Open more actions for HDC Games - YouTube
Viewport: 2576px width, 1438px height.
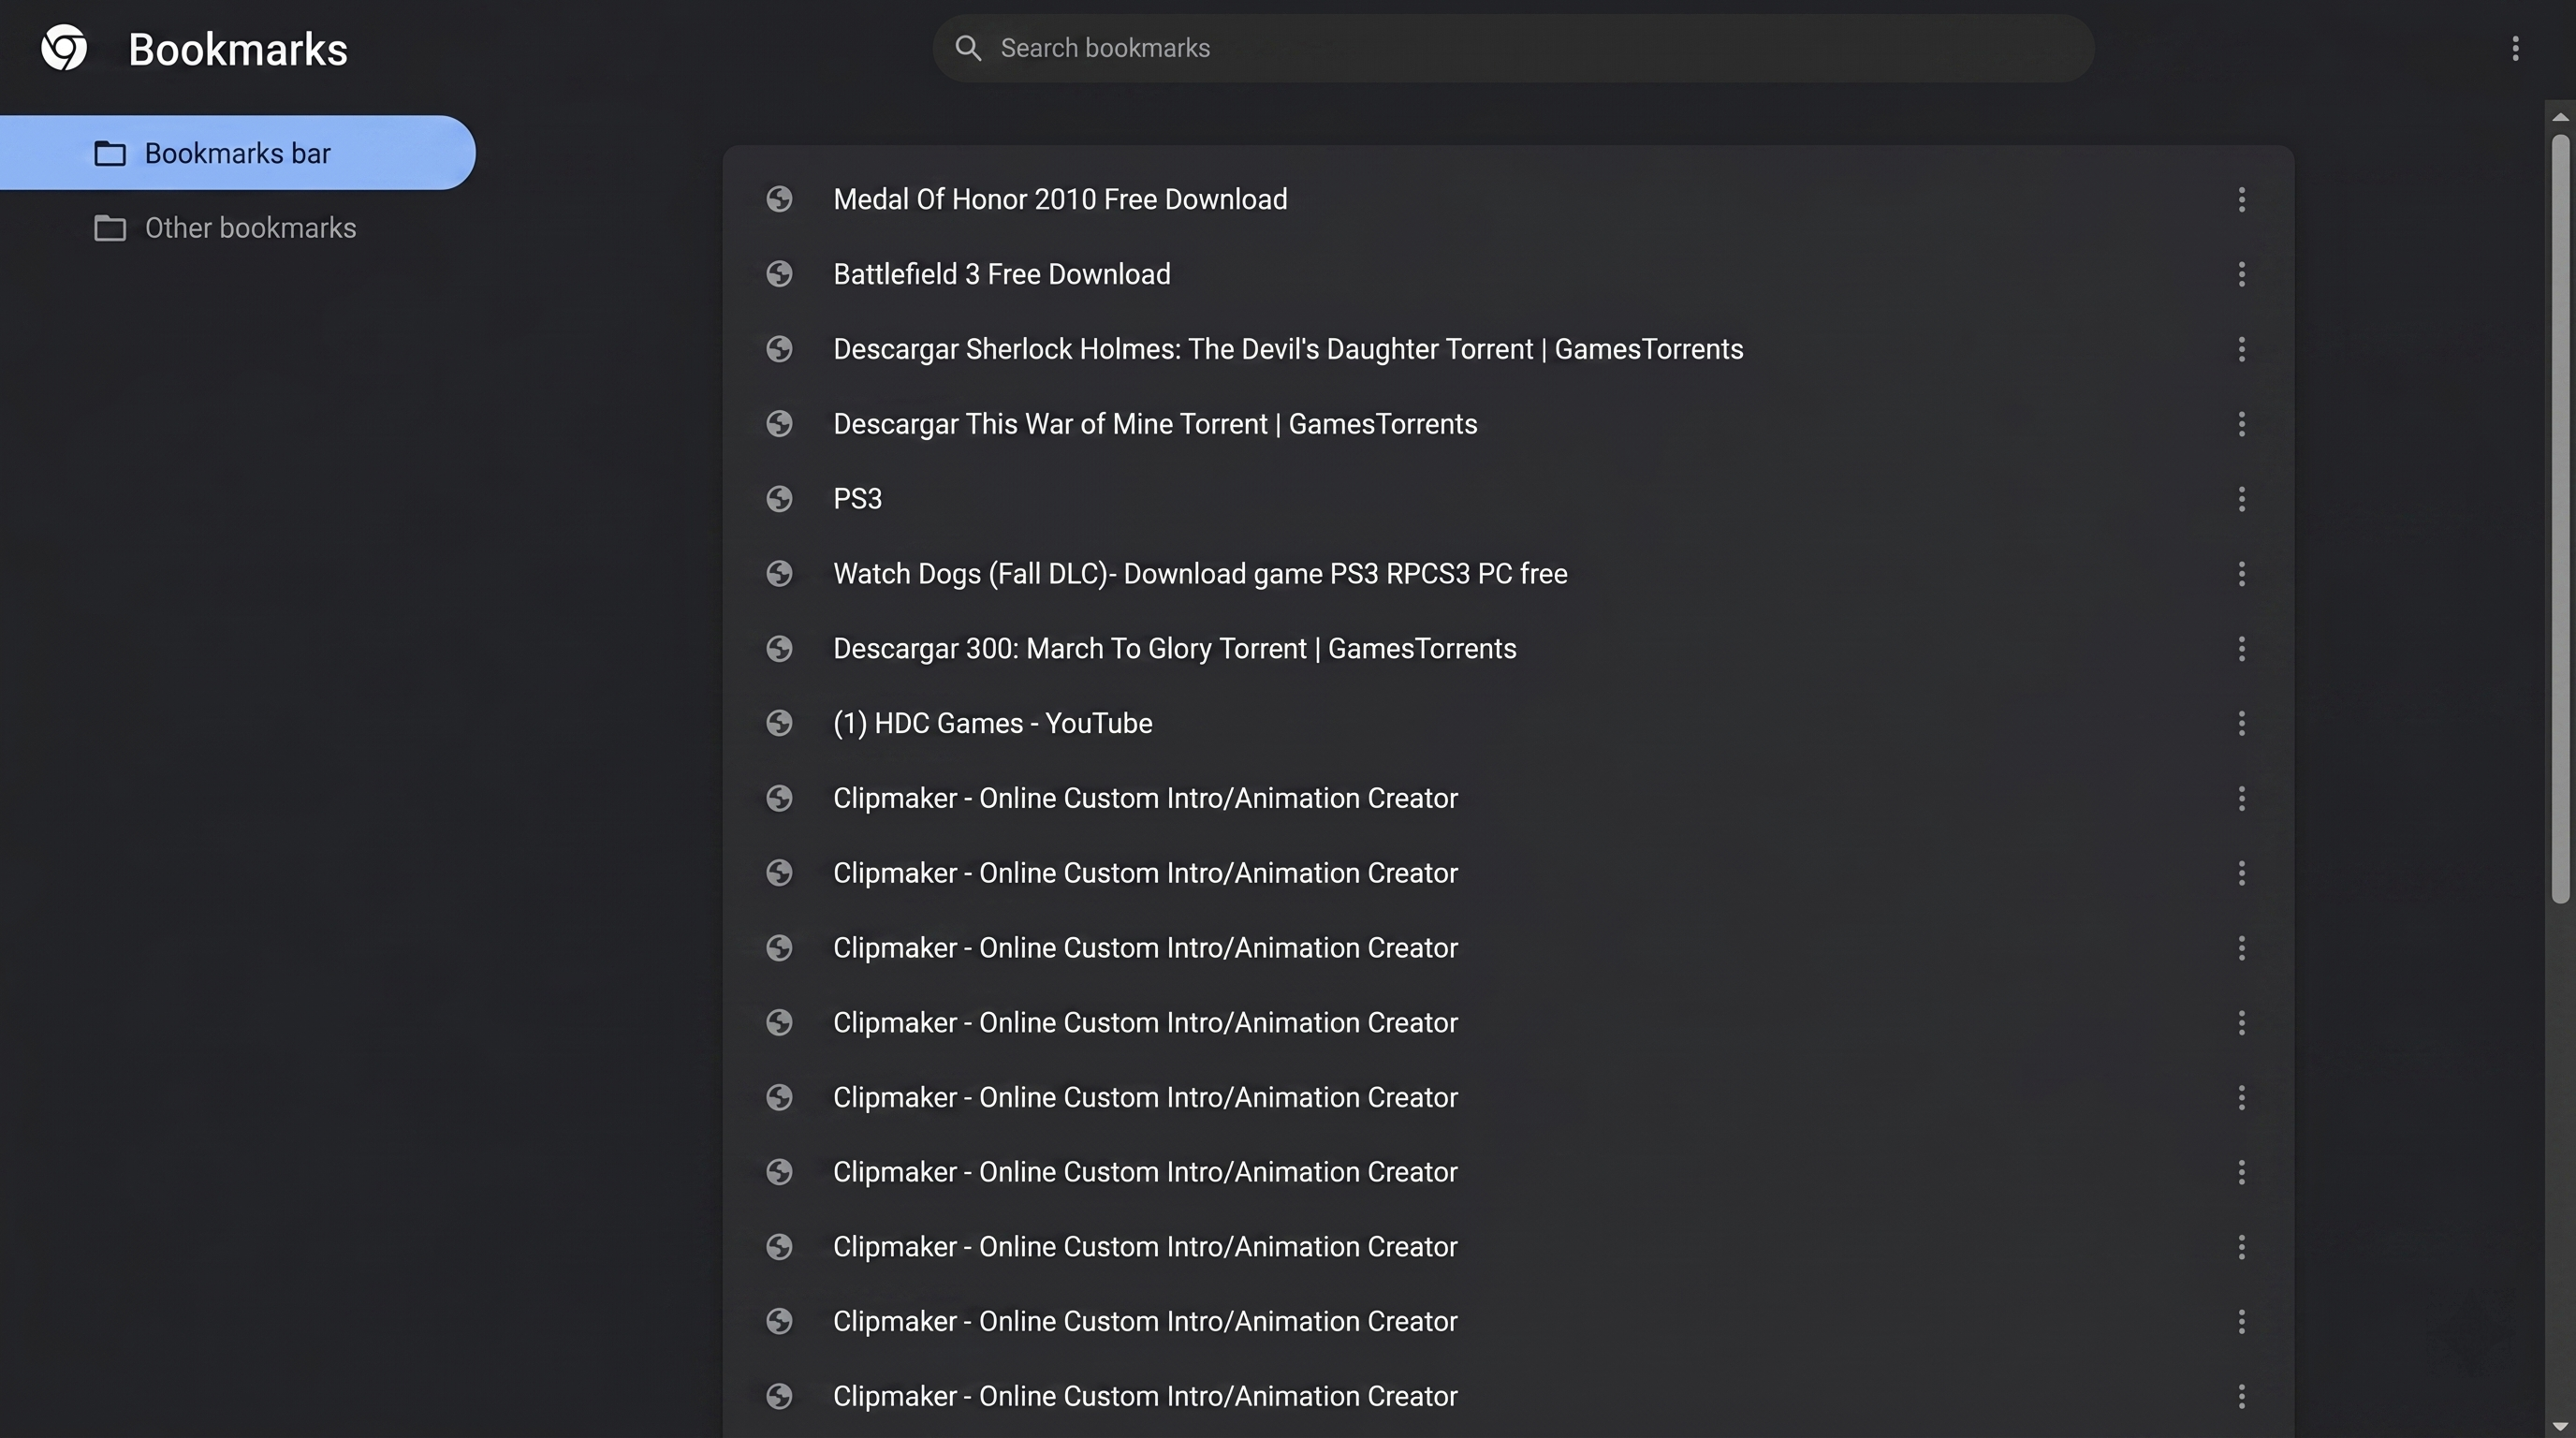pyautogui.click(x=2241, y=723)
